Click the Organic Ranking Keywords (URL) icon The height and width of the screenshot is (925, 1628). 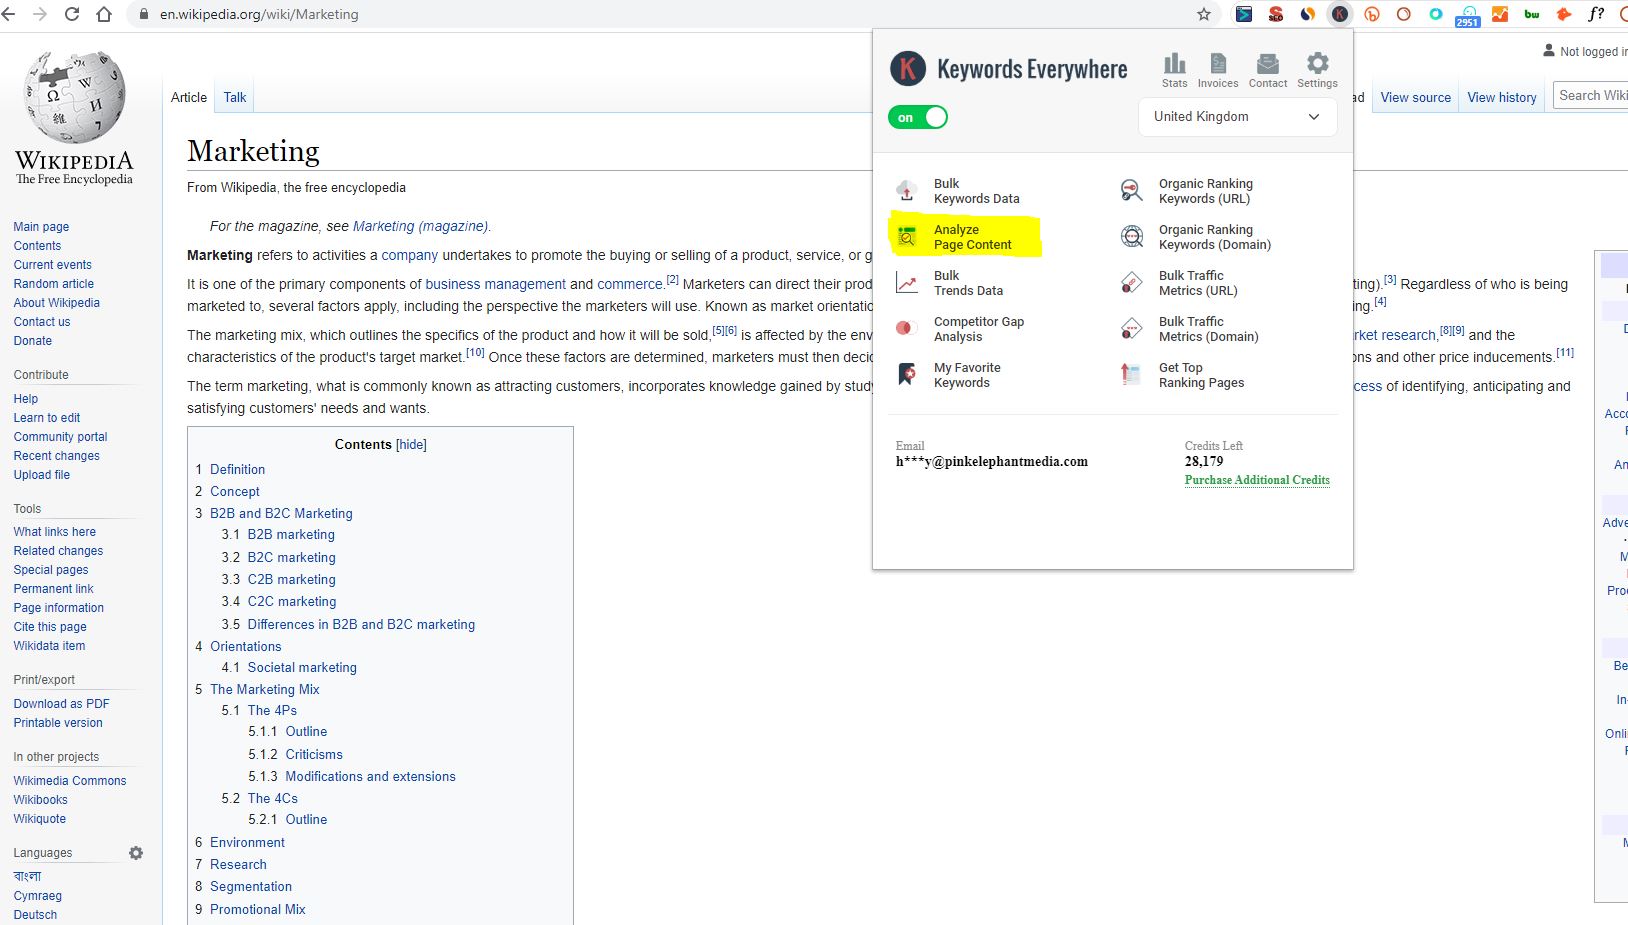point(1131,190)
